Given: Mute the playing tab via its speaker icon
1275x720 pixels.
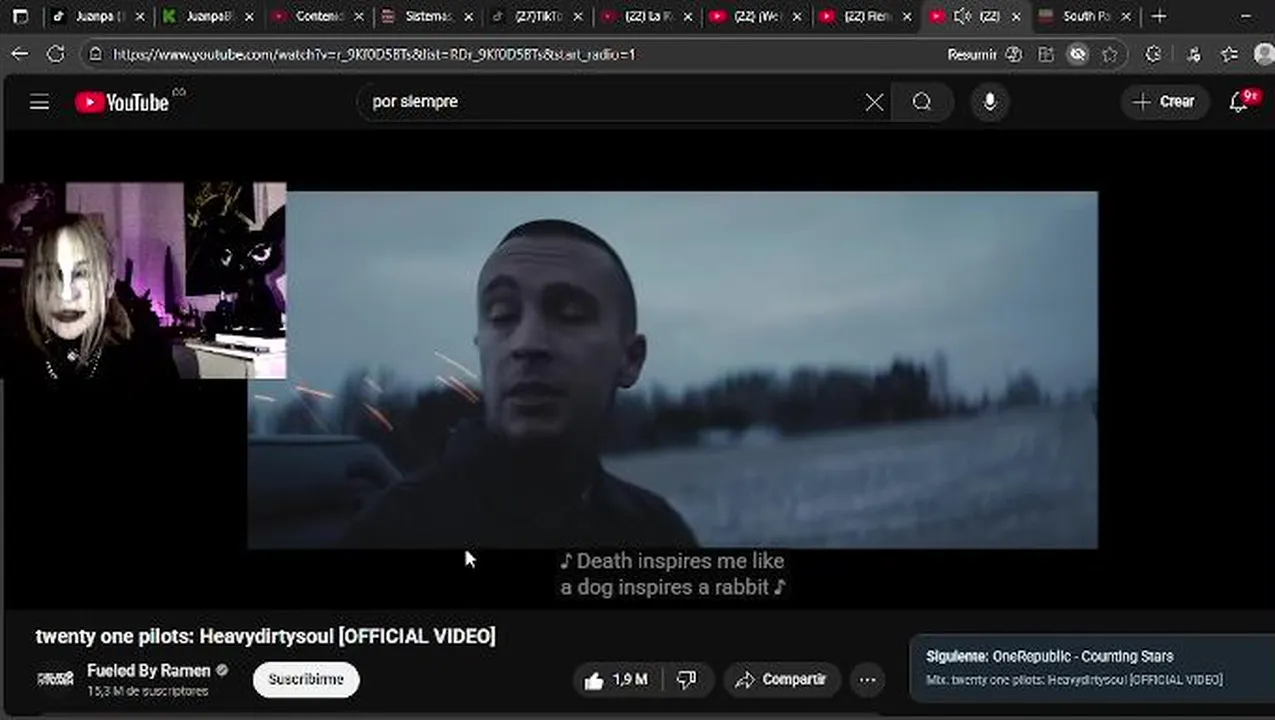Looking at the screenshot, I should pos(963,16).
